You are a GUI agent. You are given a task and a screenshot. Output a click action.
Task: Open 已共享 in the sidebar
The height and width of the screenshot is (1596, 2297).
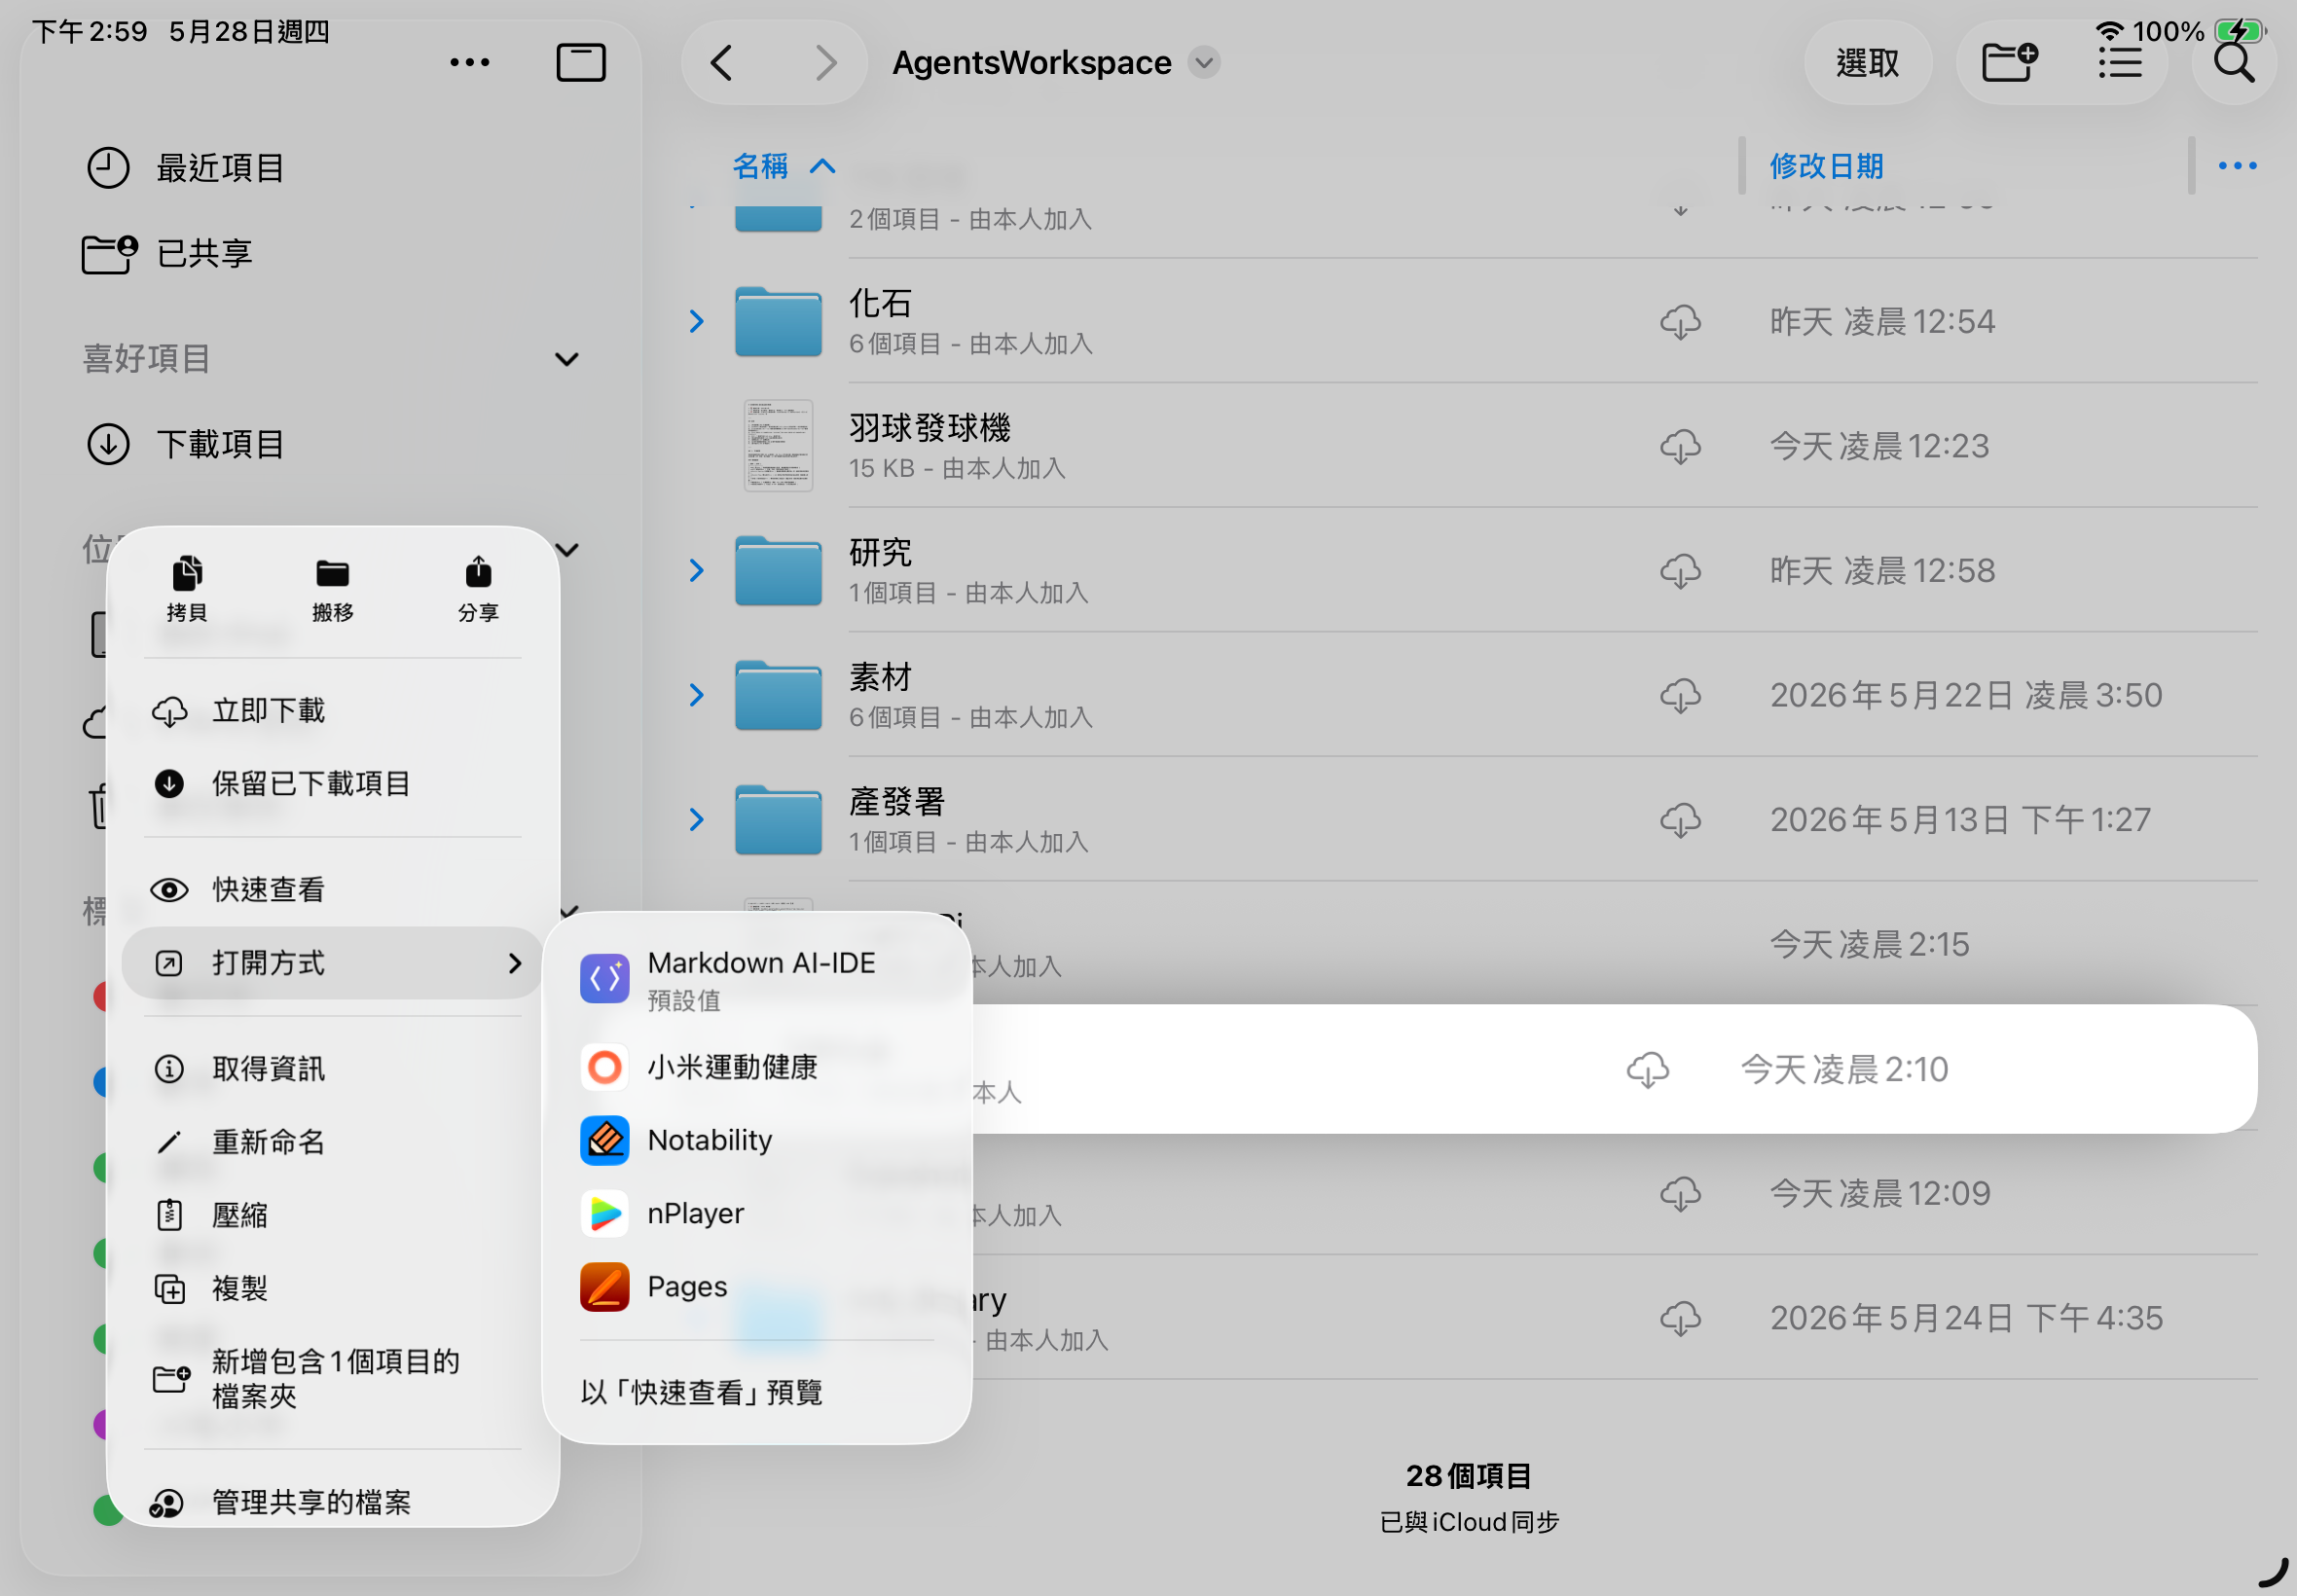[x=330, y=253]
